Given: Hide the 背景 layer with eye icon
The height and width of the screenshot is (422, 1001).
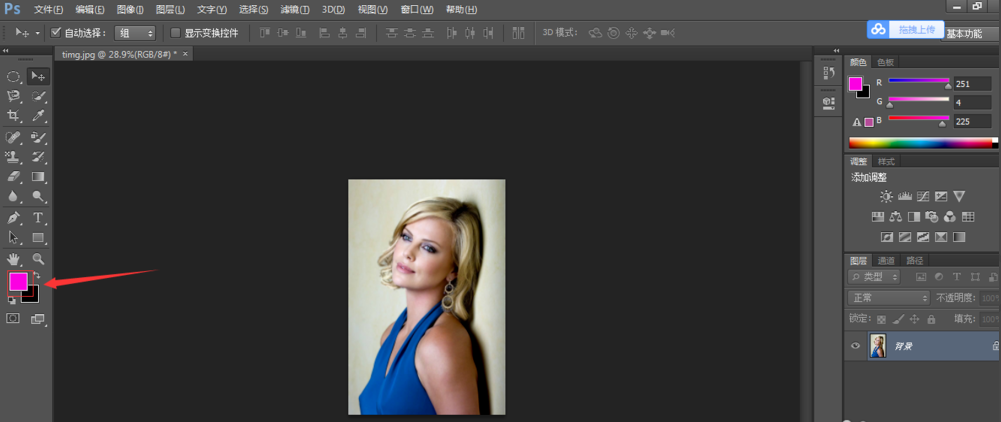Looking at the screenshot, I should pos(855,346).
